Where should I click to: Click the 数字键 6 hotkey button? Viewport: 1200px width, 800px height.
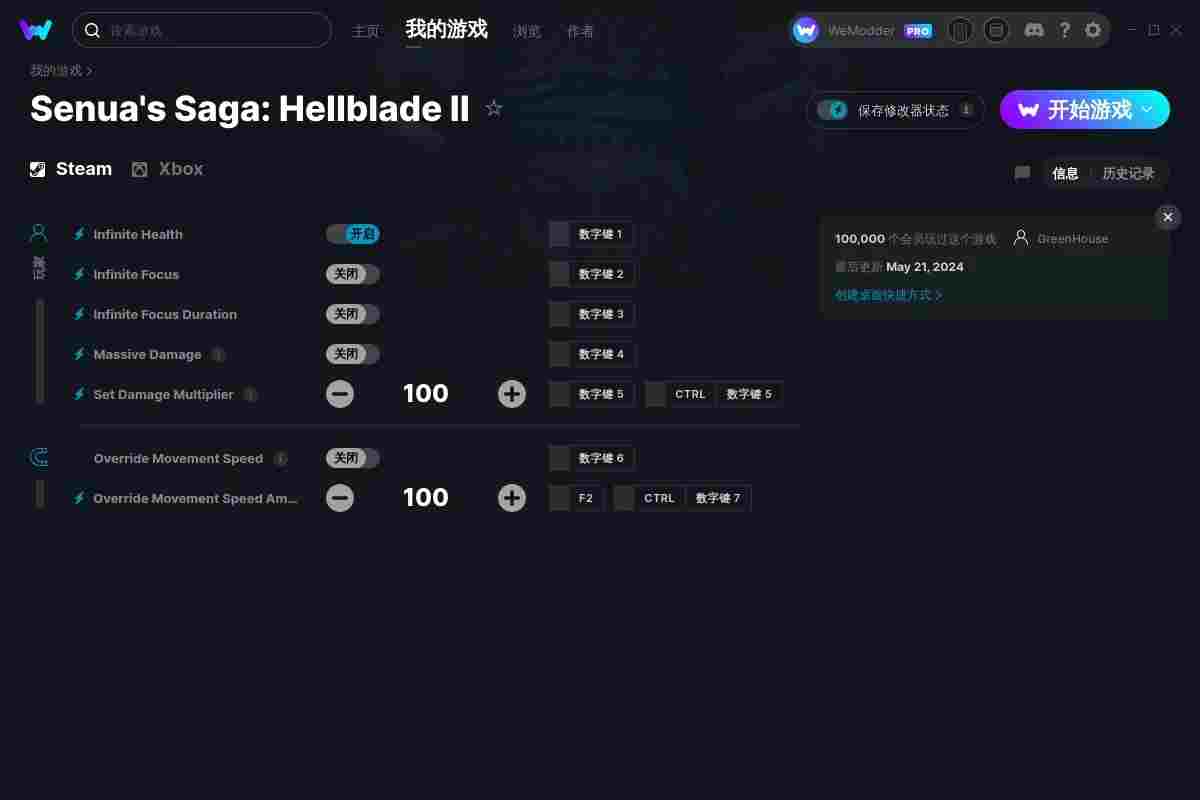pyautogui.click(x=591, y=458)
